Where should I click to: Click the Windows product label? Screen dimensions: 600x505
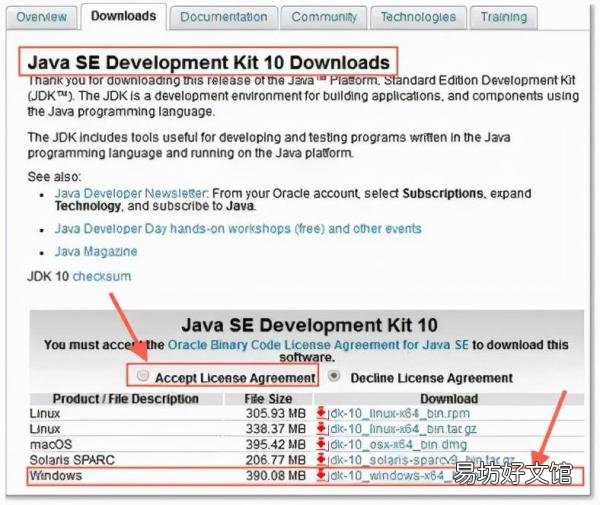(56, 476)
